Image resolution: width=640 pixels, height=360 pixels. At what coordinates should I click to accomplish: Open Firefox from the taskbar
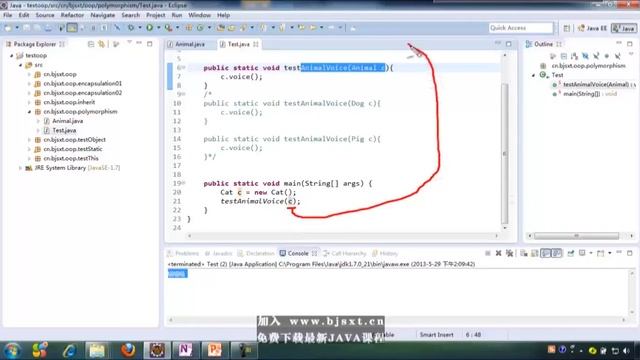128,350
